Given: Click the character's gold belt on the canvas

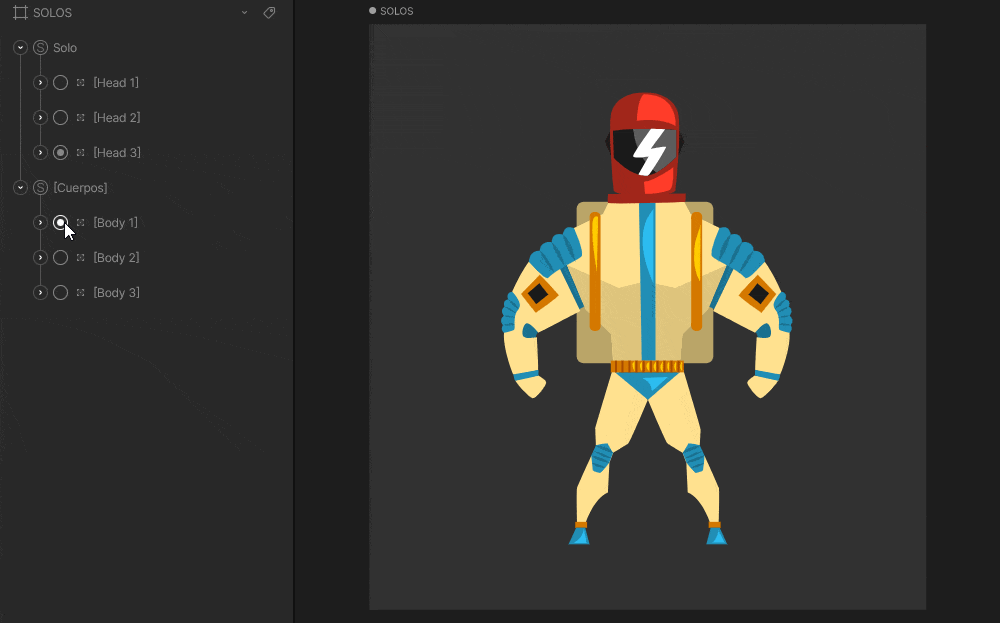Looking at the screenshot, I should [x=647, y=367].
